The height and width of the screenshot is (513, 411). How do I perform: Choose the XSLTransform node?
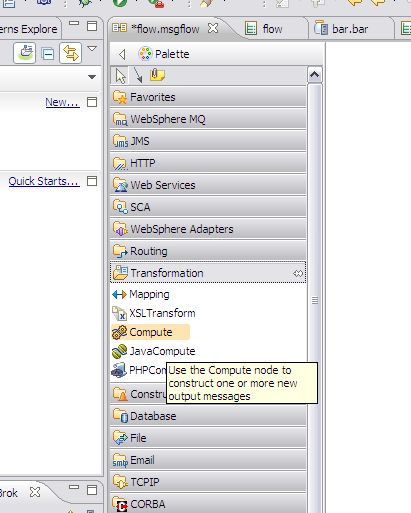[154, 313]
